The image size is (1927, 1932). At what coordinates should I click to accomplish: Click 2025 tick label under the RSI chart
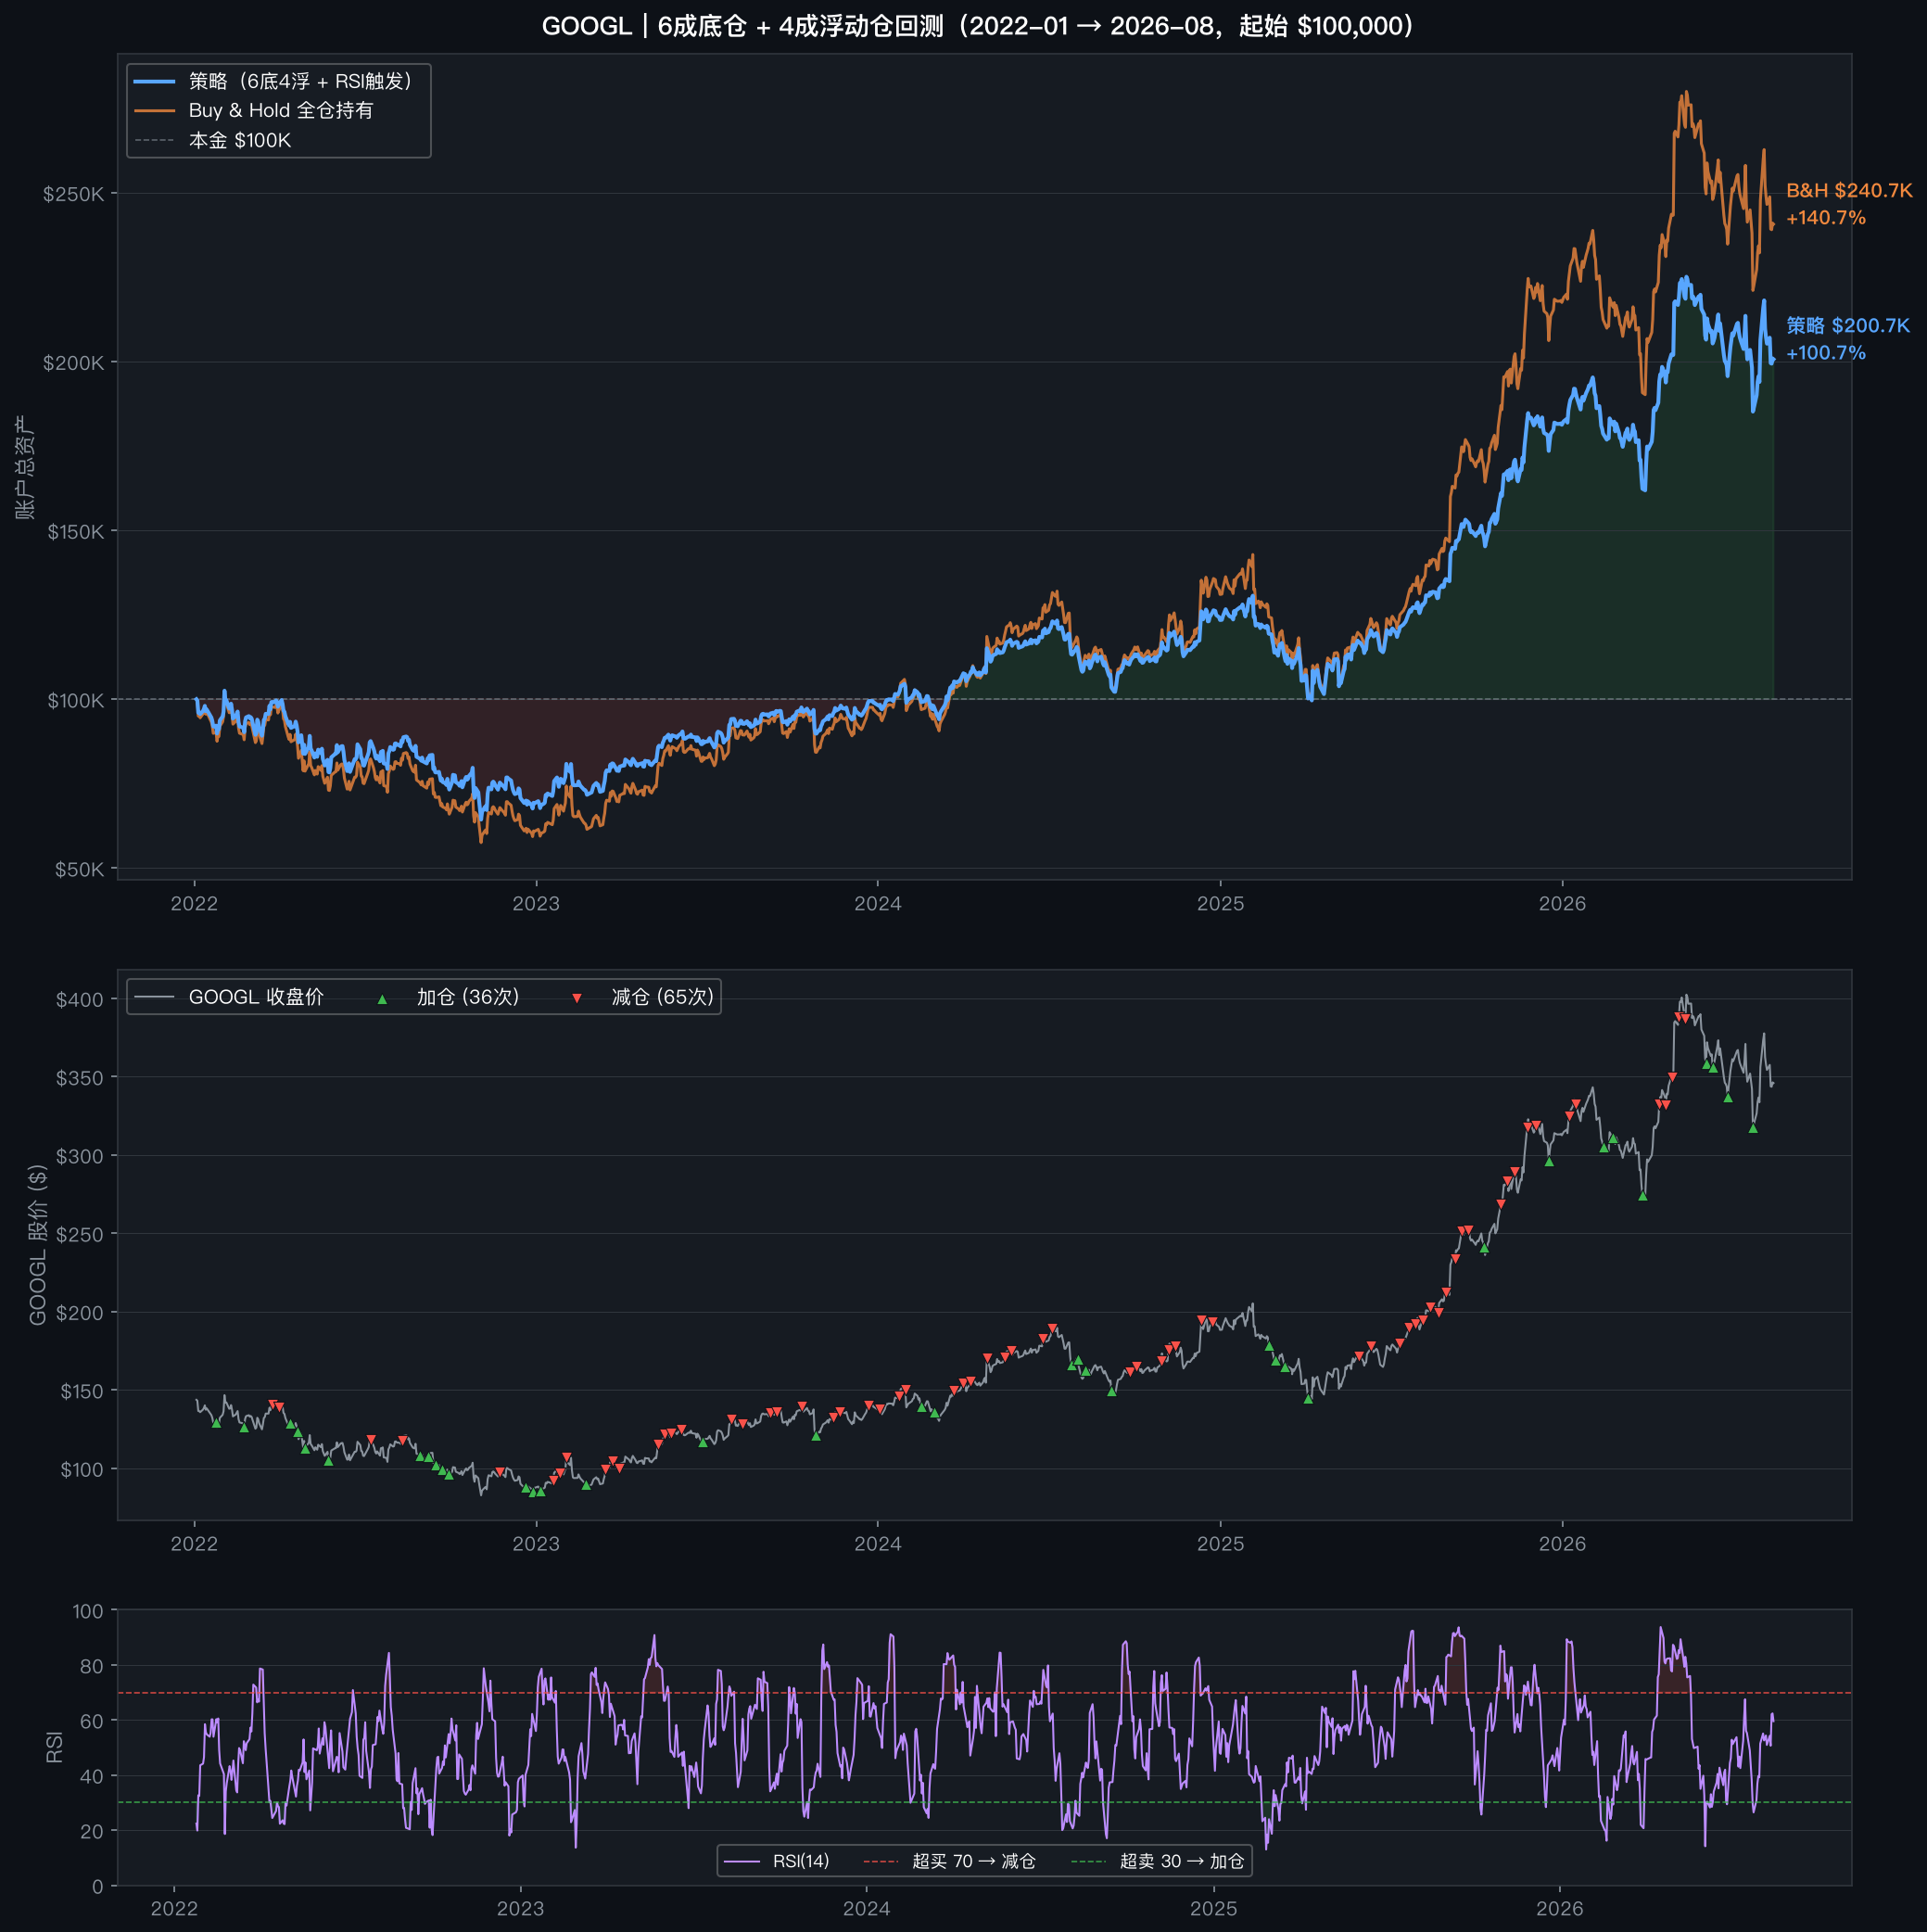(x=1213, y=1909)
